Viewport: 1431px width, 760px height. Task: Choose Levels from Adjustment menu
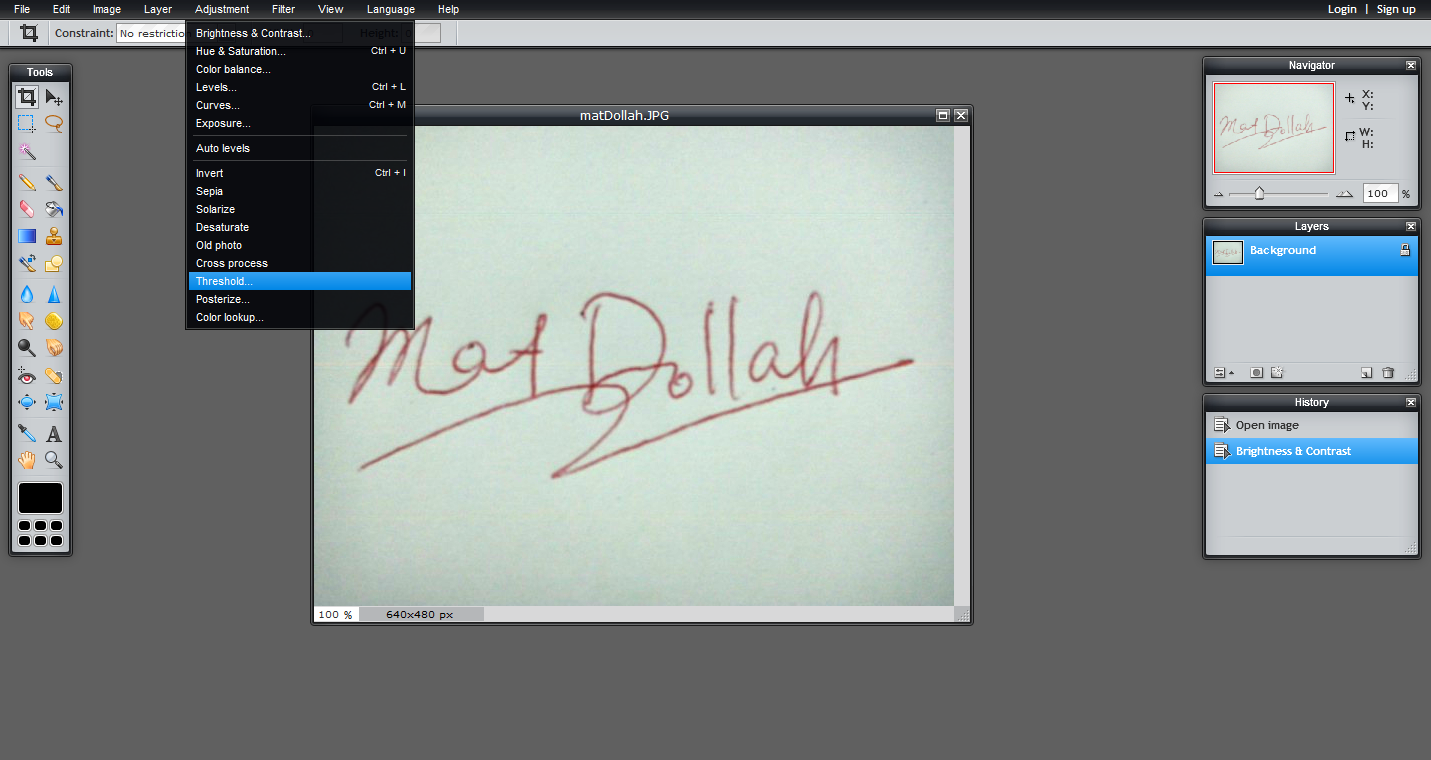coord(300,87)
